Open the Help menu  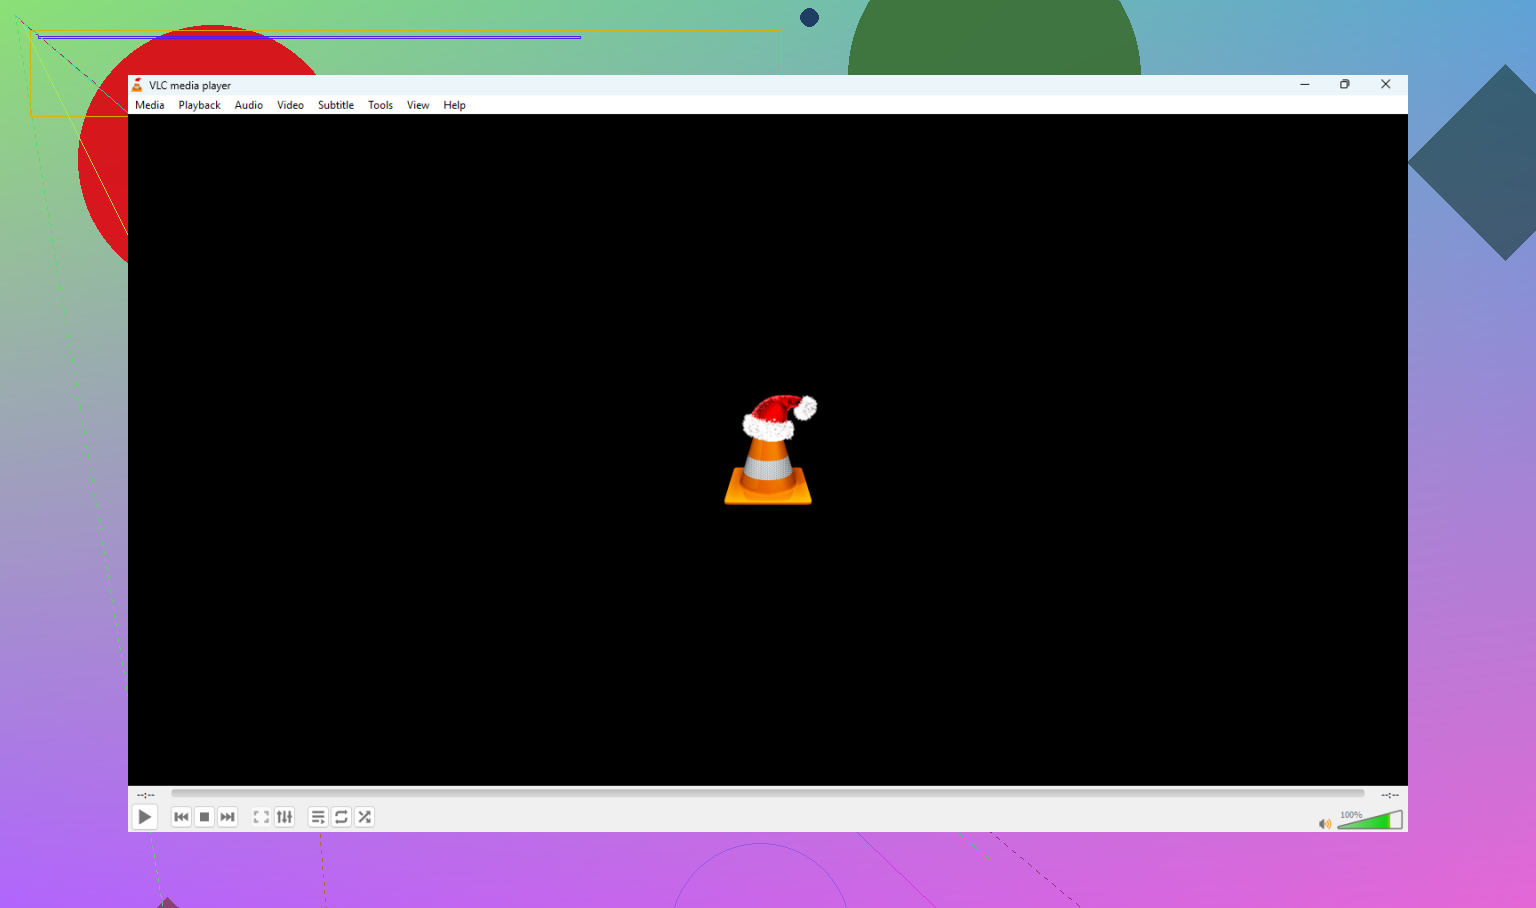click(454, 105)
